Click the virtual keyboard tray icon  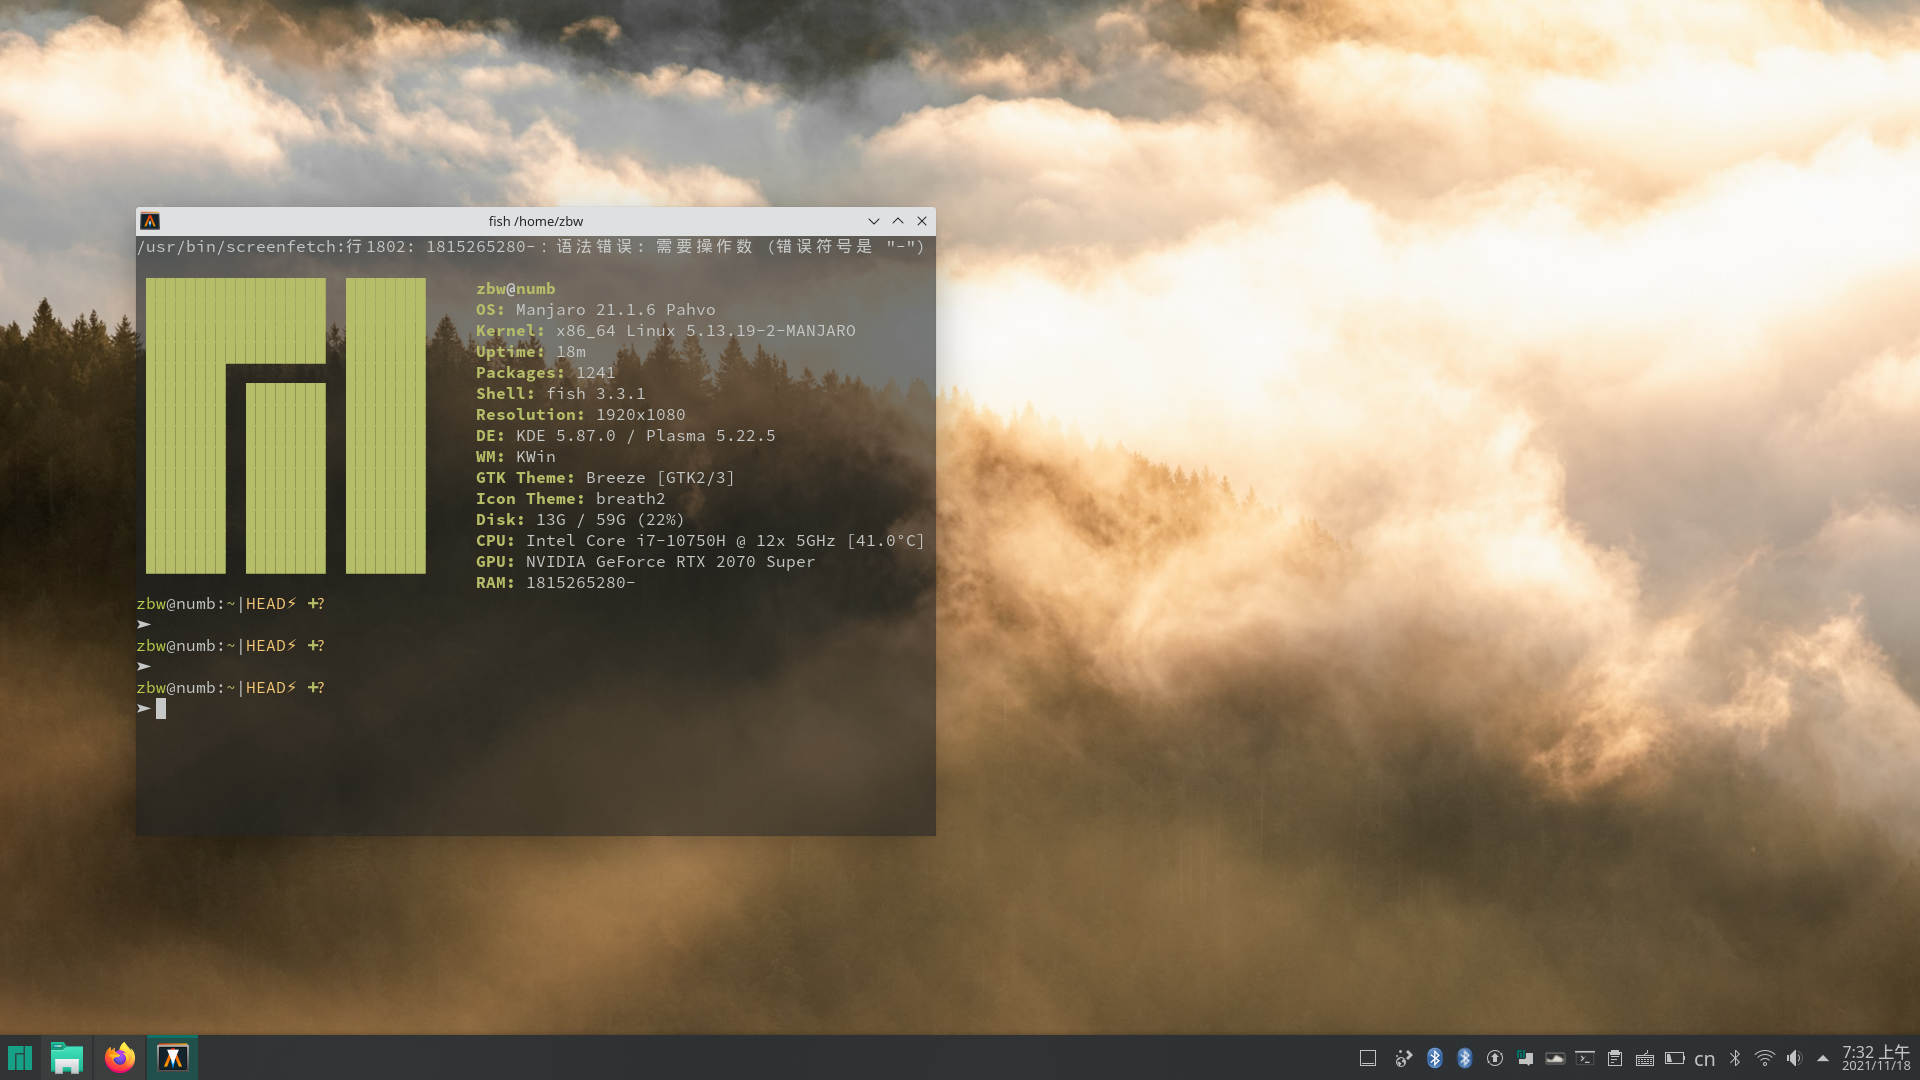1645,1058
